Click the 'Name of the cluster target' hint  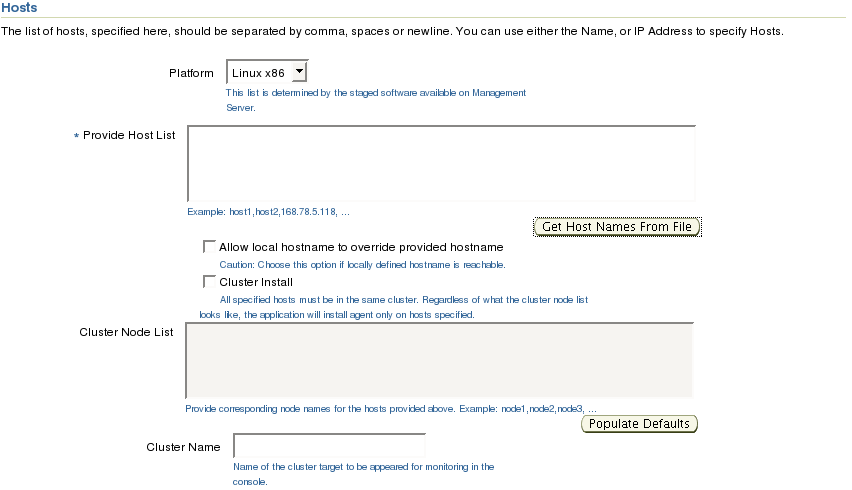coord(364,474)
